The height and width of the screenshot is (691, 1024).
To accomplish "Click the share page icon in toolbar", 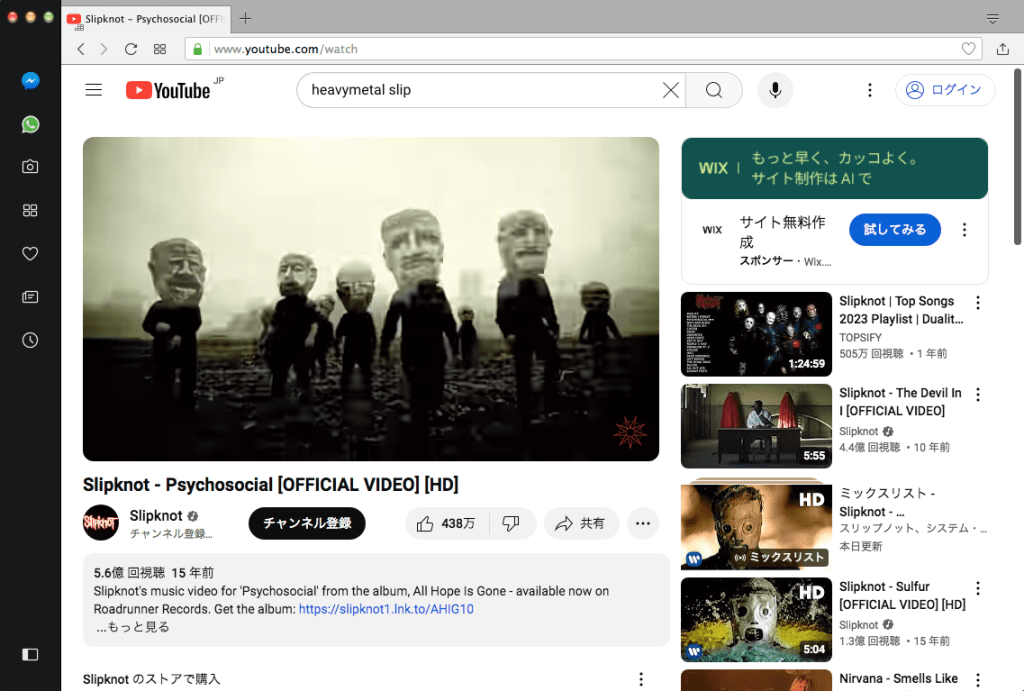I will pyautogui.click(x=1003, y=49).
